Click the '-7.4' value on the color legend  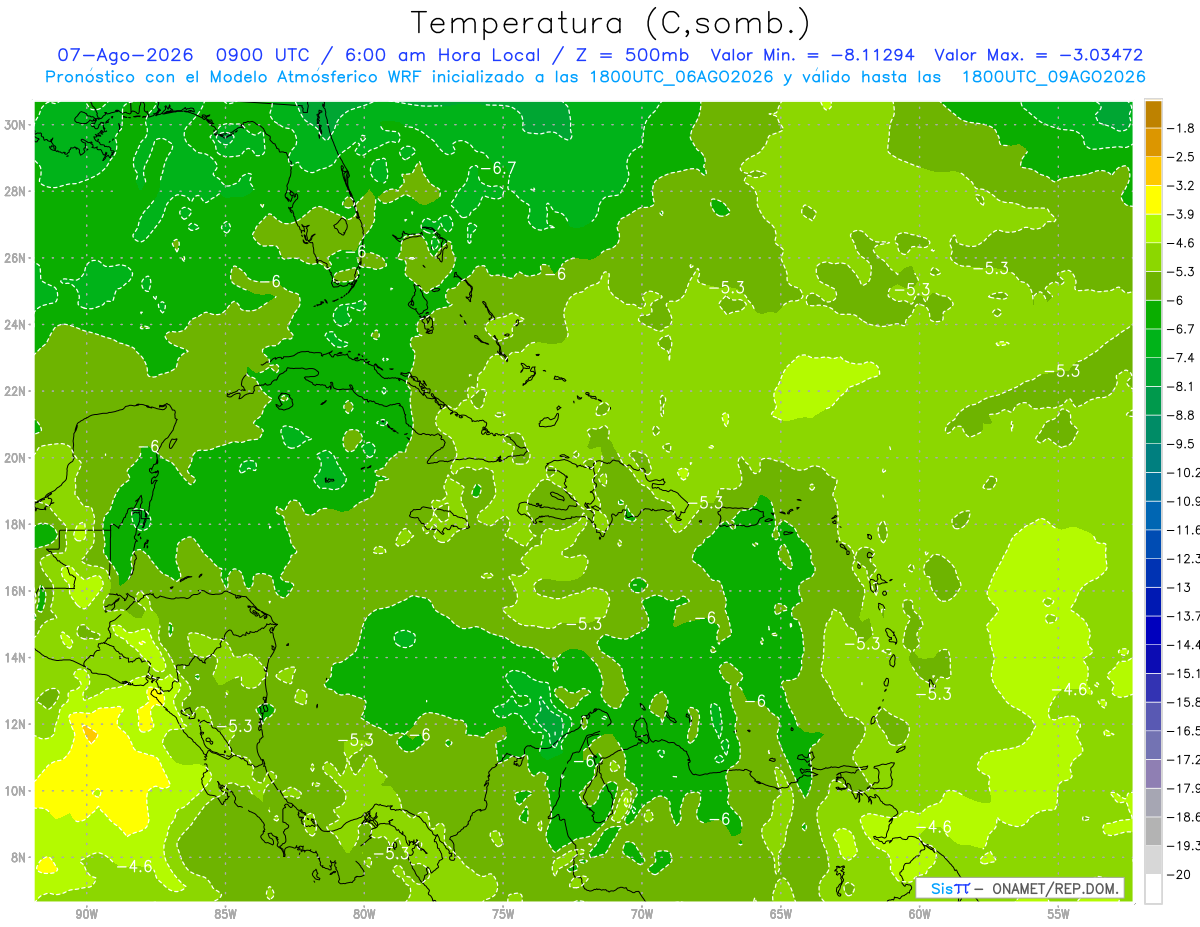(x=1181, y=358)
